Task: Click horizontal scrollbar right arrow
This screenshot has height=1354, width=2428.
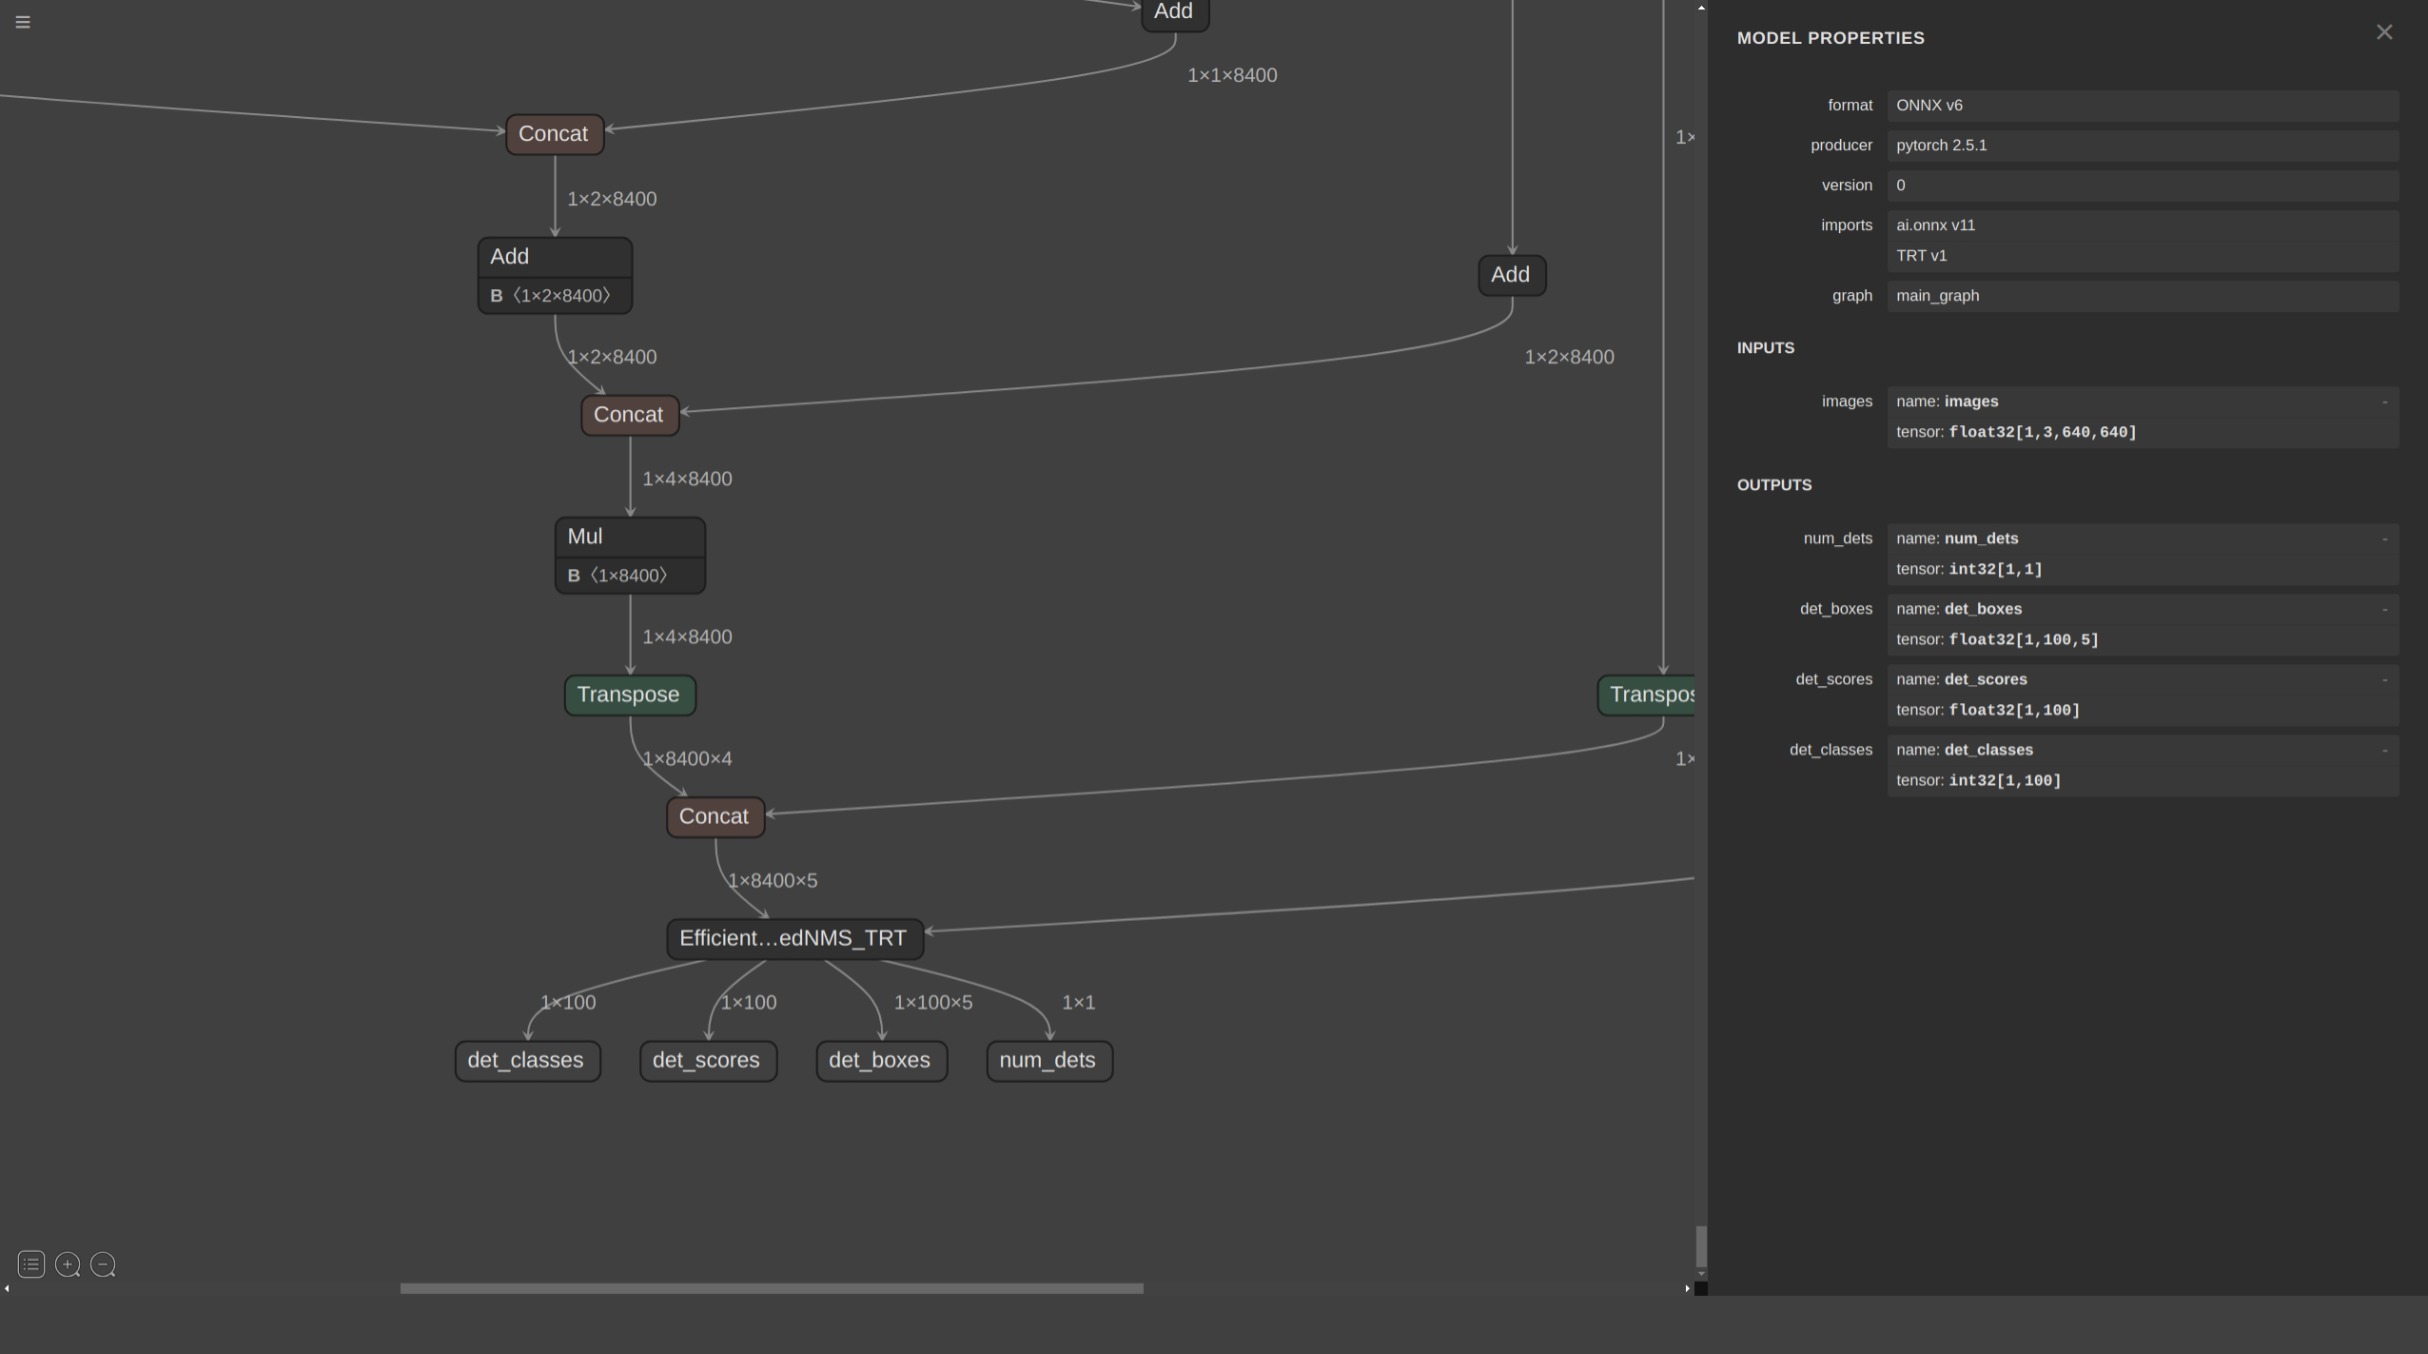Action: click(1687, 1289)
